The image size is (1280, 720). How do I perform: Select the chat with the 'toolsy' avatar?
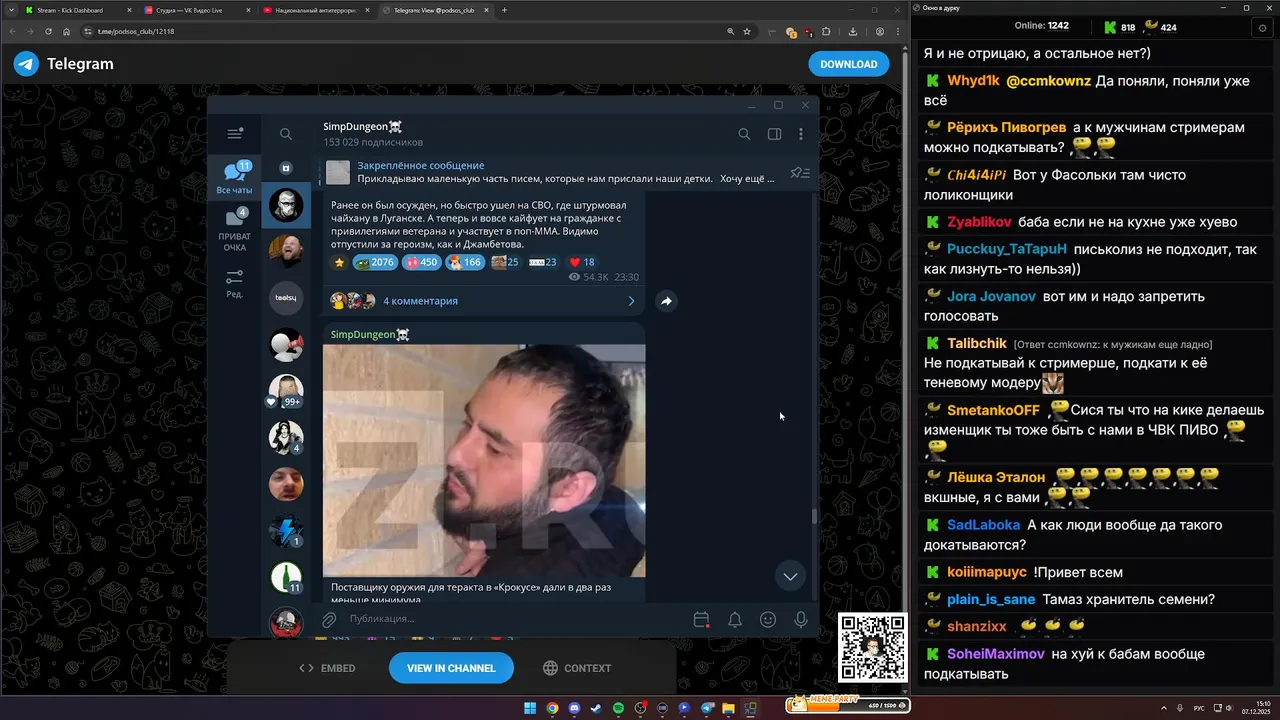pos(286,298)
